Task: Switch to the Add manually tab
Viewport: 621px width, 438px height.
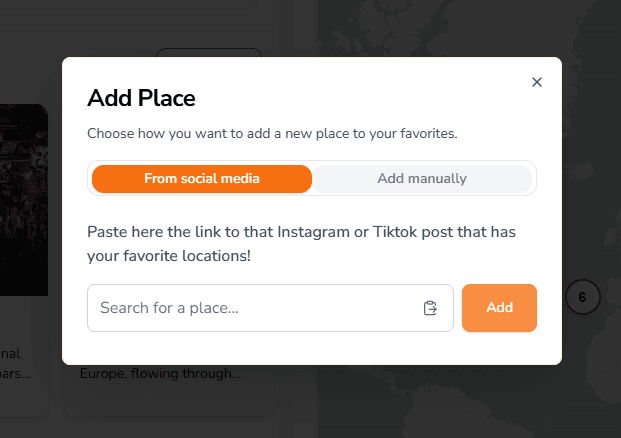Action: (422, 179)
